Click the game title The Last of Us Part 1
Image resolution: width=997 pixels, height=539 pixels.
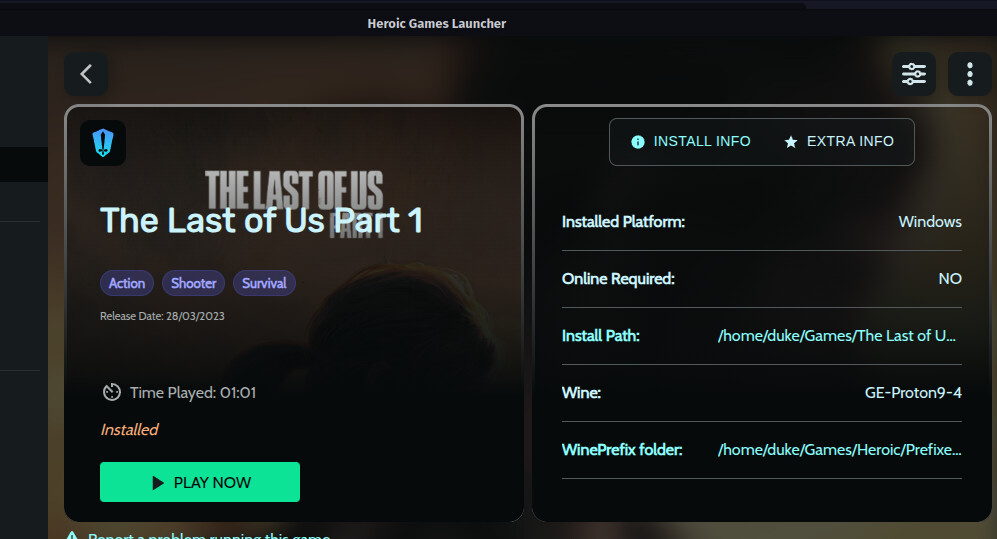[x=261, y=221]
